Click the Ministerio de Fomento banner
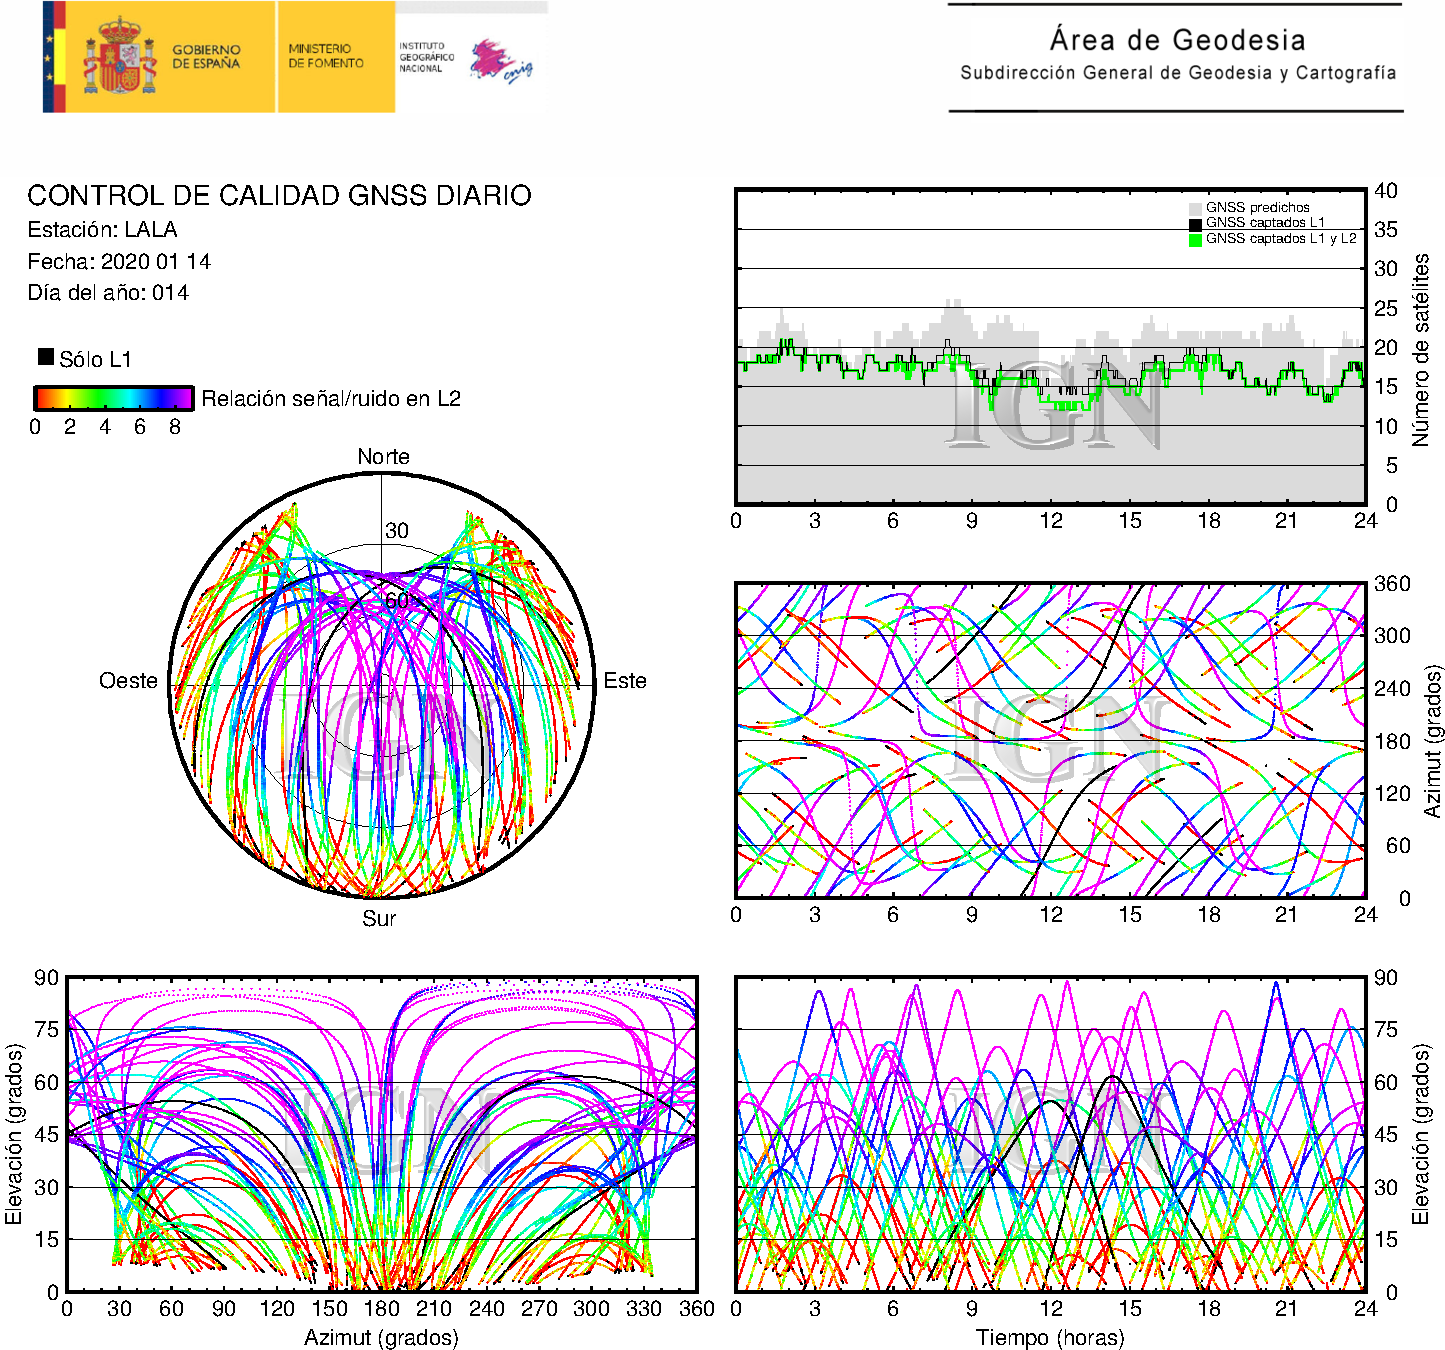The height and width of the screenshot is (1350, 1445). [326, 56]
